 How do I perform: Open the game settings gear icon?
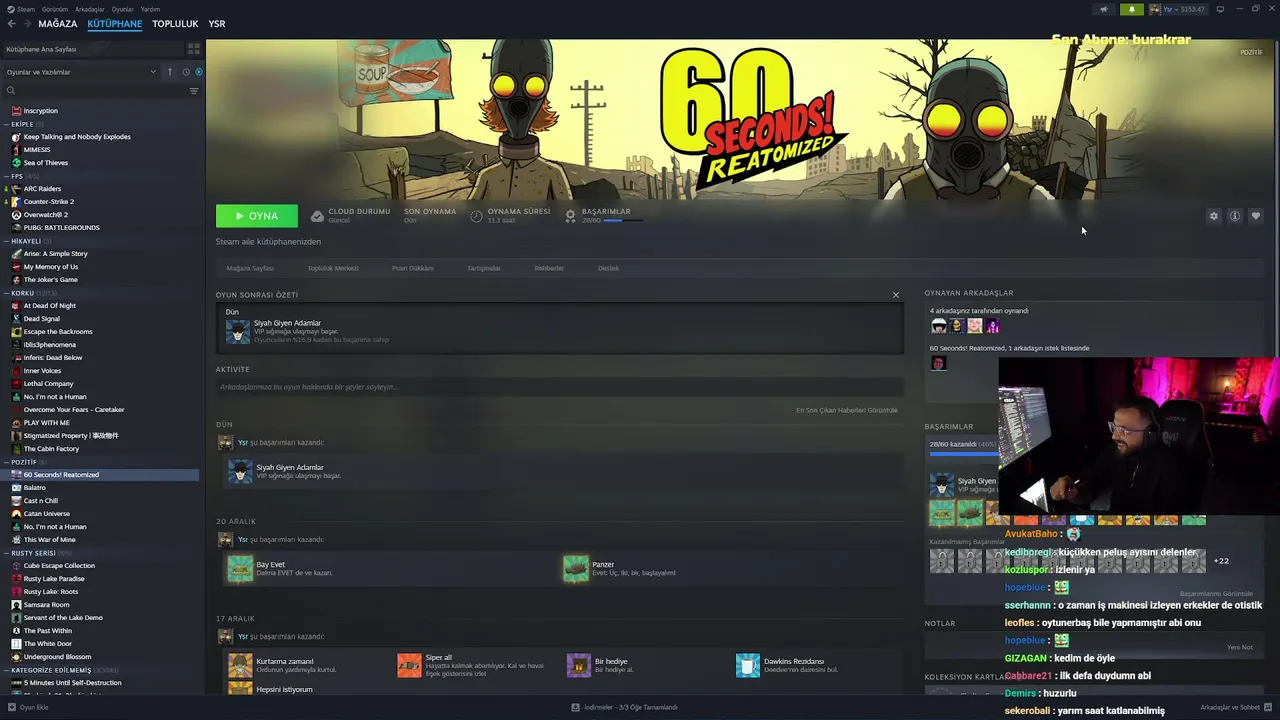(1214, 216)
